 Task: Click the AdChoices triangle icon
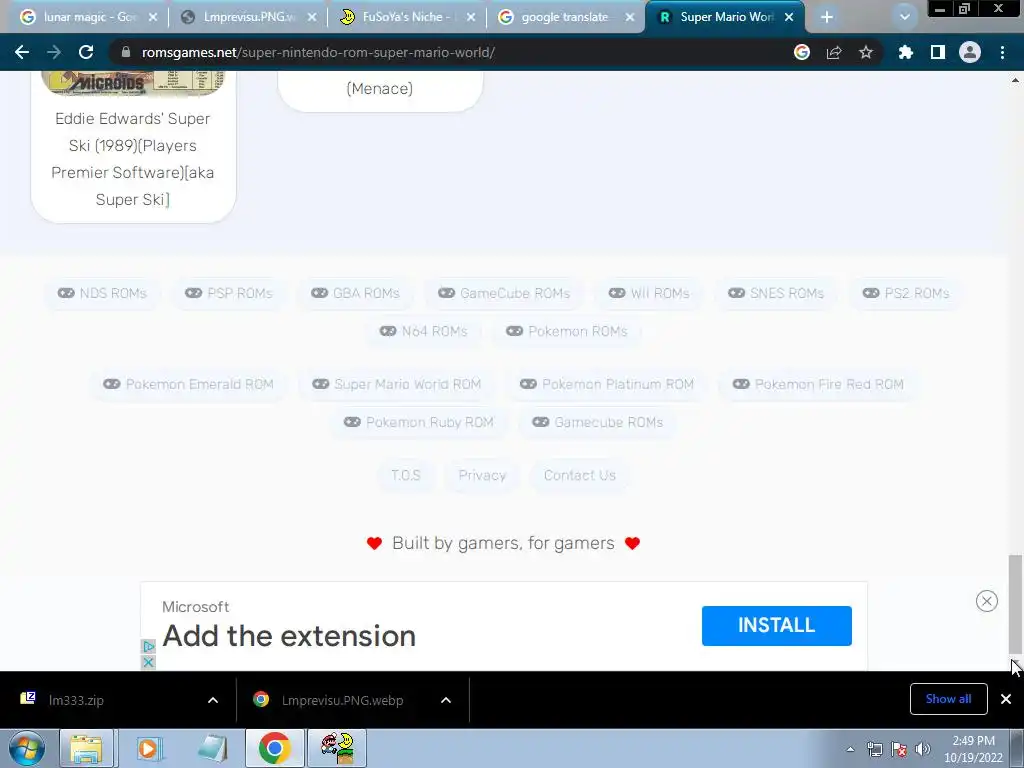148,647
